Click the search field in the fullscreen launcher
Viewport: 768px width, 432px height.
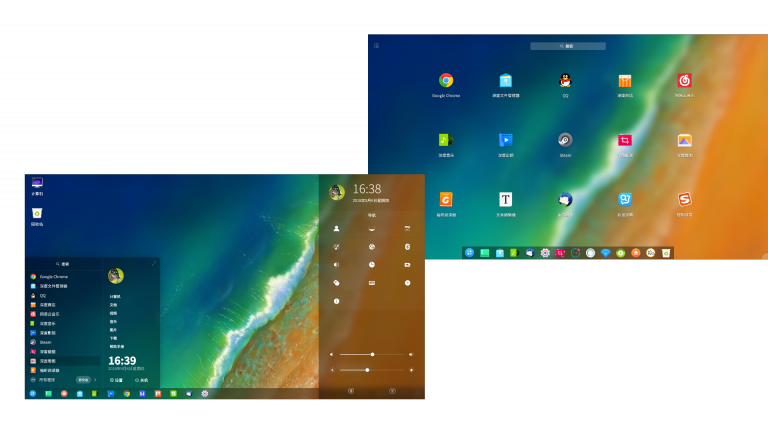pos(568,46)
